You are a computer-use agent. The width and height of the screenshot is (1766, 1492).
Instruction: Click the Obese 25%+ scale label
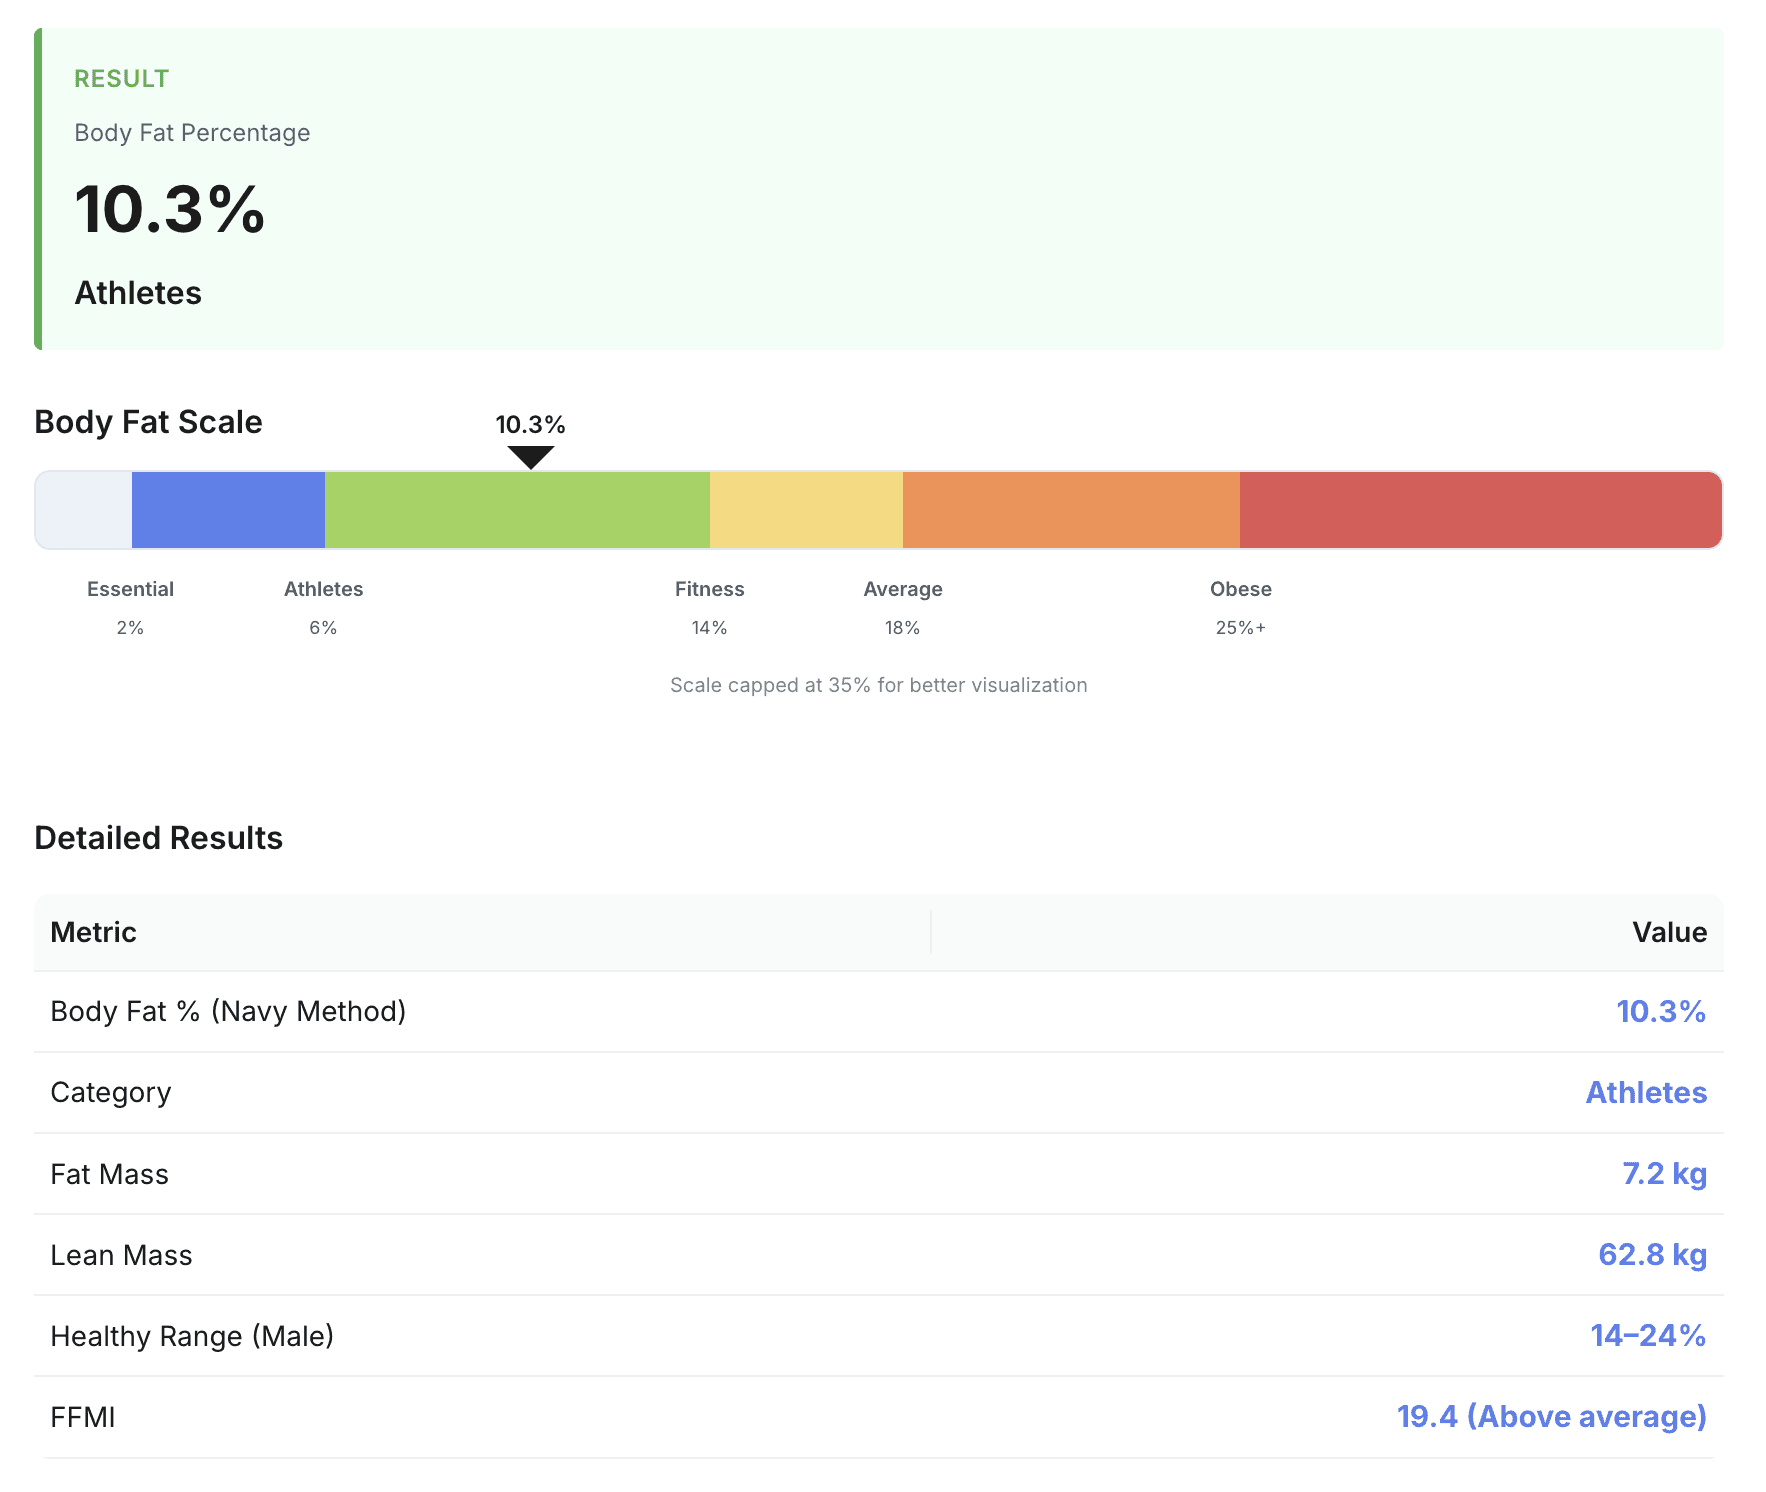(x=1240, y=608)
